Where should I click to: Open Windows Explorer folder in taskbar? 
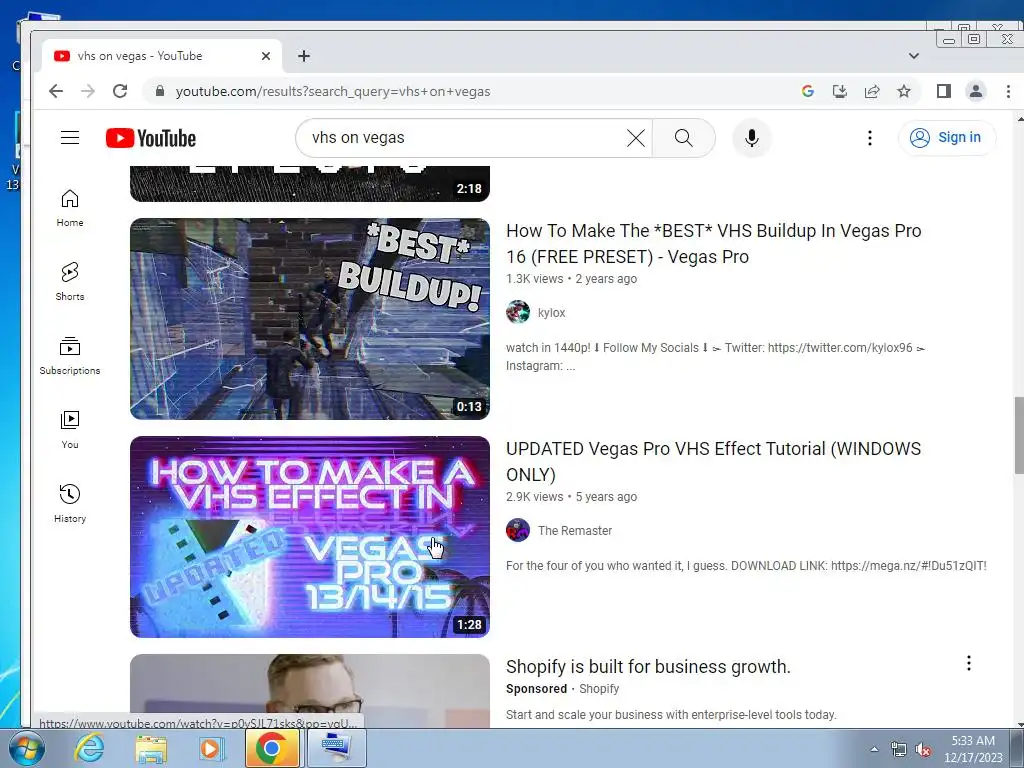[x=151, y=748]
